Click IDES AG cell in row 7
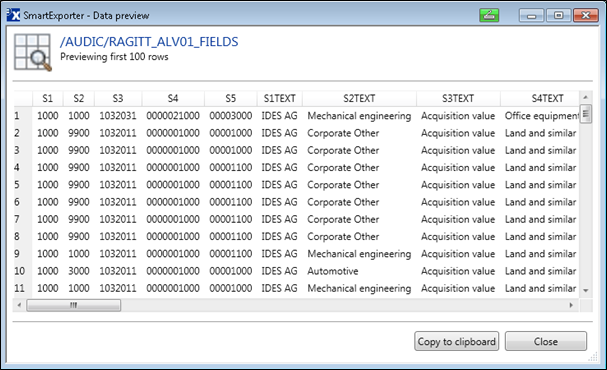 pyautogui.click(x=279, y=219)
